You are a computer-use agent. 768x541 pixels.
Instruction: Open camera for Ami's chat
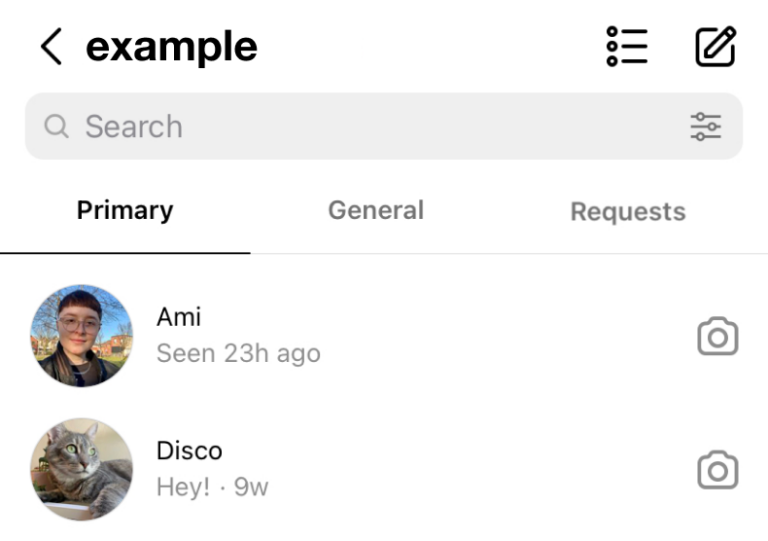[717, 337]
